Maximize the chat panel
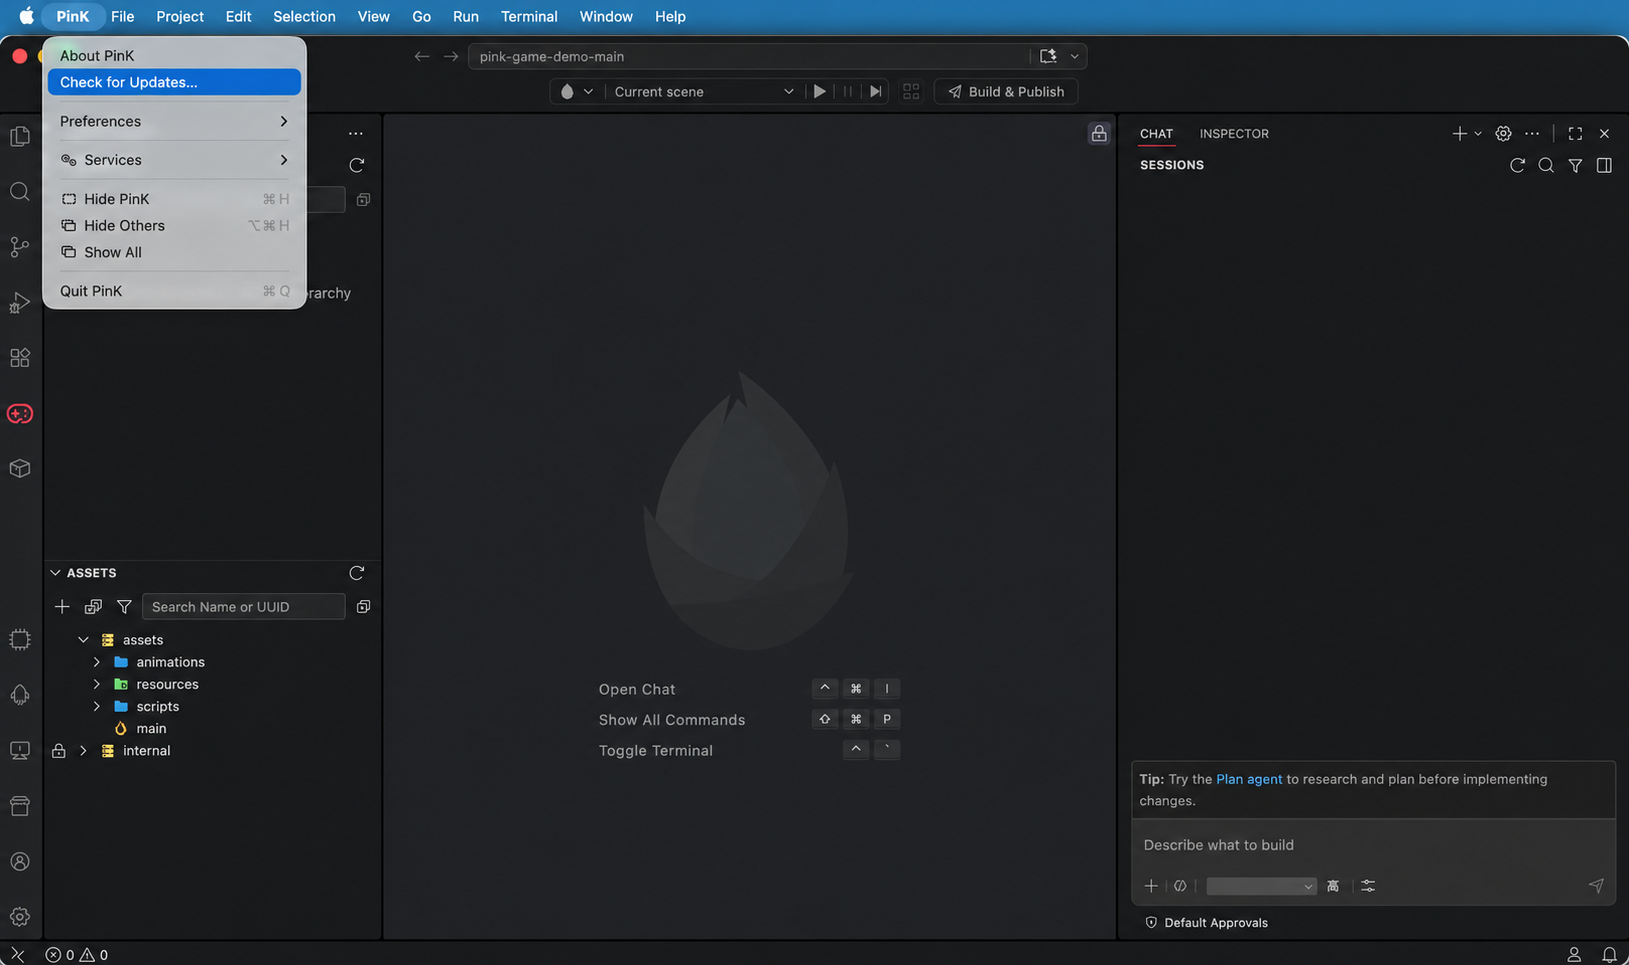Image resolution: width=1629 pixels, height=965 pixels. point(1575,133)
